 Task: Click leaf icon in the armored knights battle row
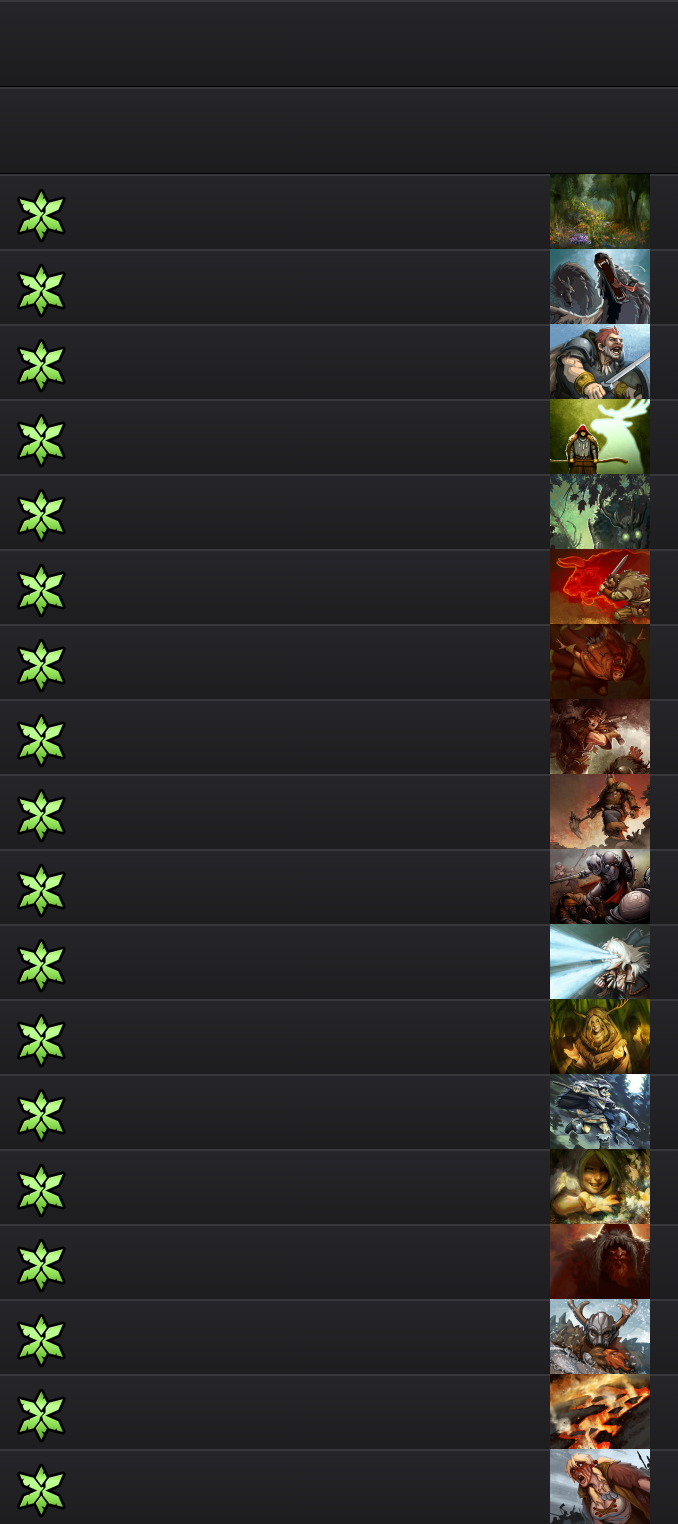click(41, 890)
